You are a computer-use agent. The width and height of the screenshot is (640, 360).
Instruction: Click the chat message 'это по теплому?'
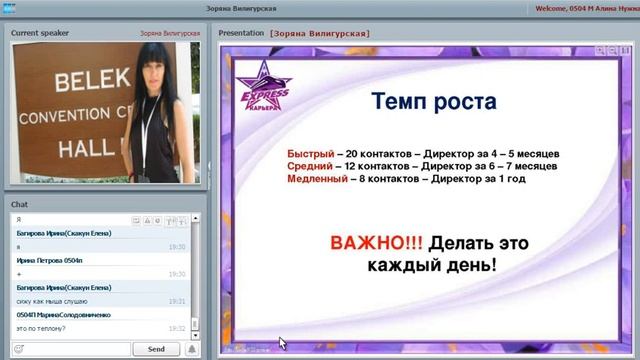(x=41, y=329)
